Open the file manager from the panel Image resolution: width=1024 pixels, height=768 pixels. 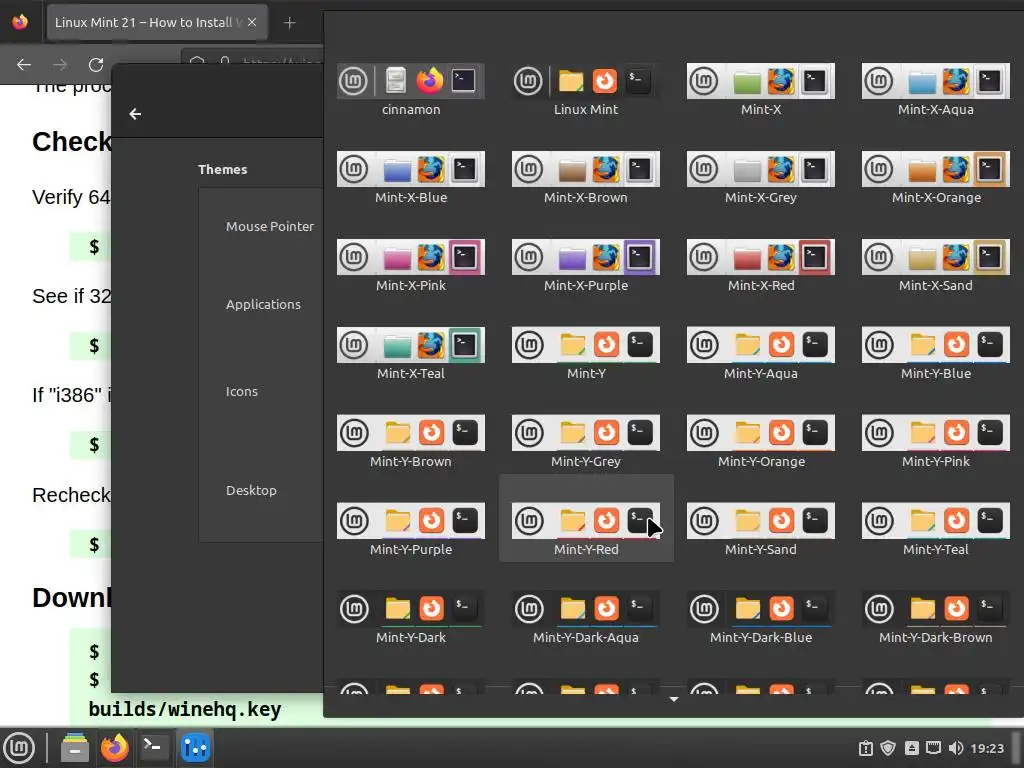point(75,748)
